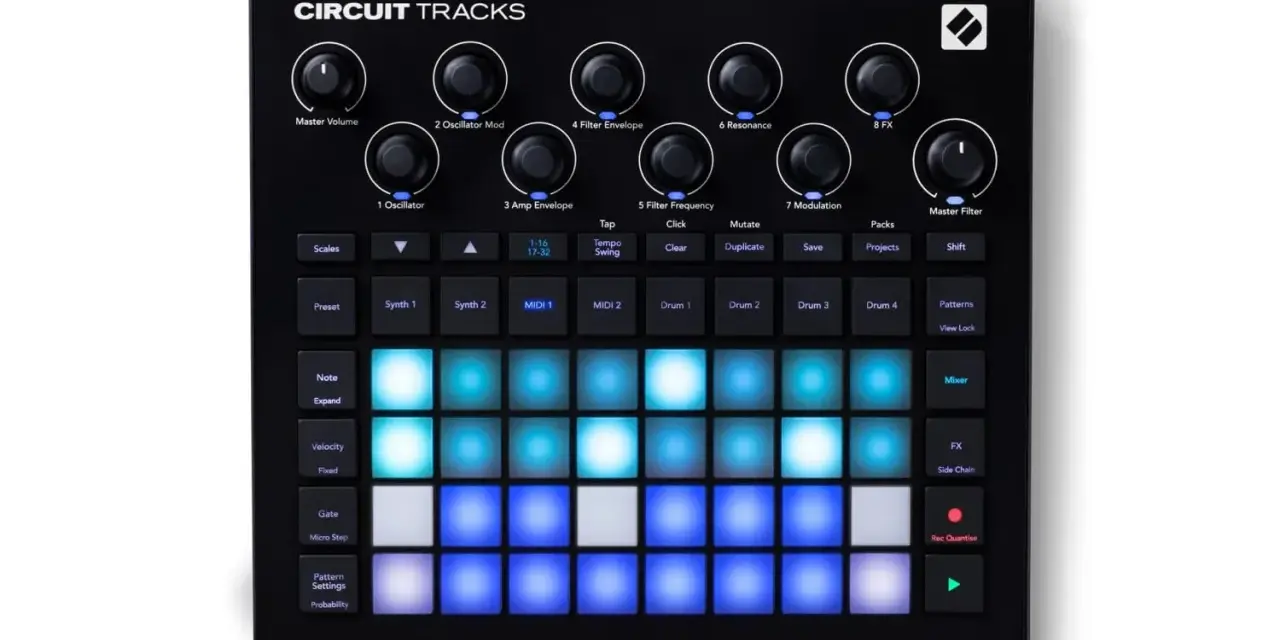The width and height of the screenshot is (1280, 640).
Task: Tap the Duplicate button
Action: [744, 247]
